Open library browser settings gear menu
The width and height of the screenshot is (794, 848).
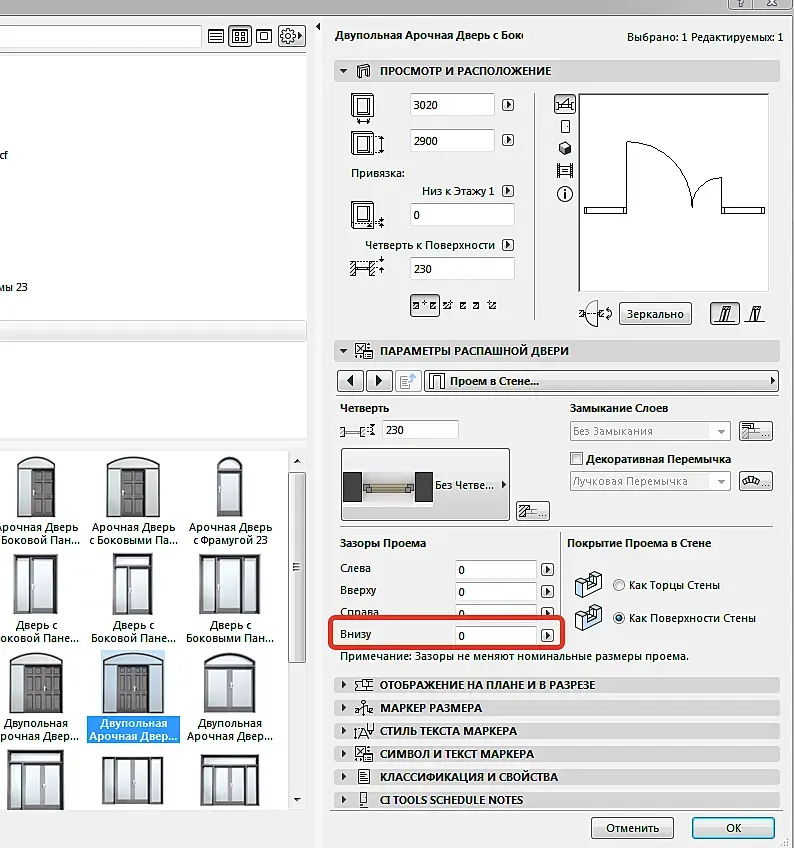pyautogui.click(x=291, y=36)
